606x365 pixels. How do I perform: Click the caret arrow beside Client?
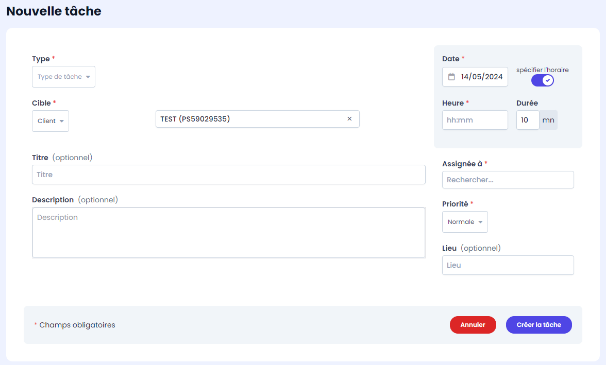[x=61, y=121]
